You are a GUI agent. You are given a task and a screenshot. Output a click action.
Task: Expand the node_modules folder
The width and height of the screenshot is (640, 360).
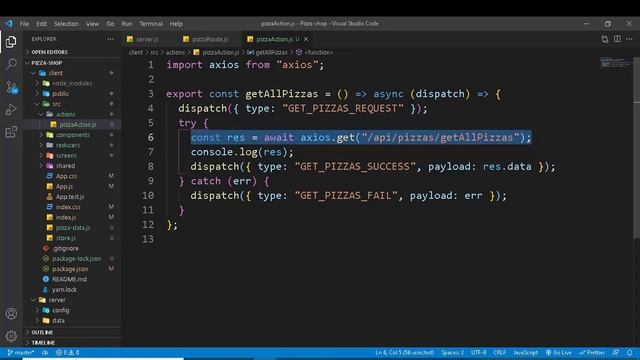point(72,83)
